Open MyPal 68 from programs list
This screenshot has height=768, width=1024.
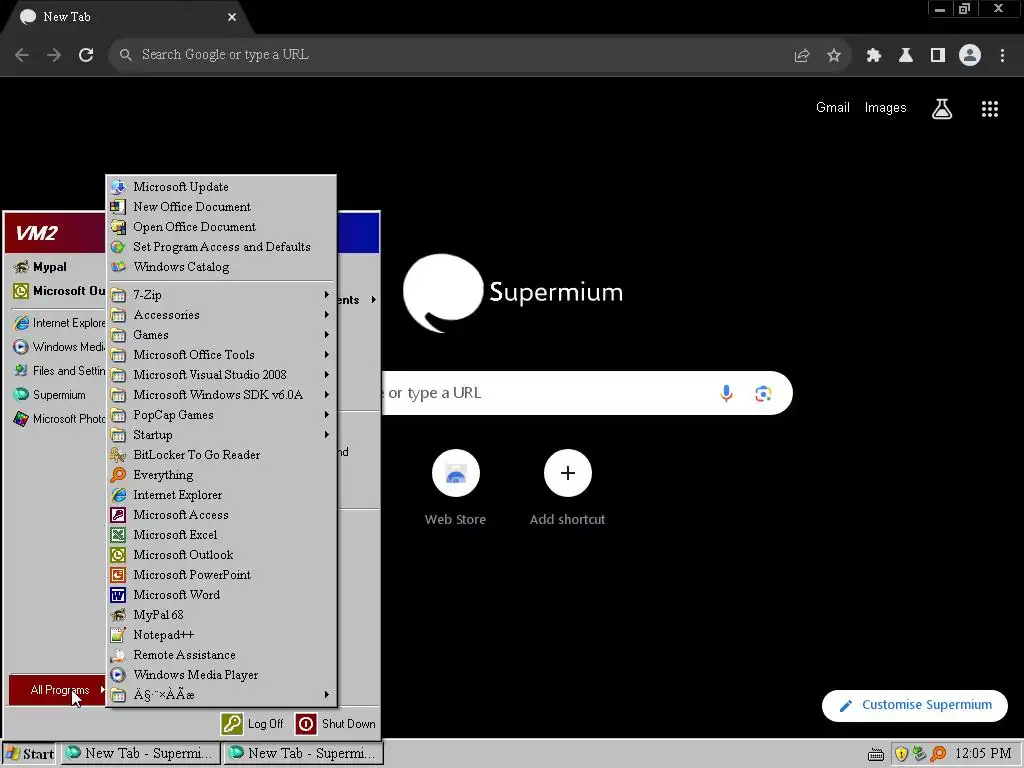pyautogui.click(x=222, y=615)
